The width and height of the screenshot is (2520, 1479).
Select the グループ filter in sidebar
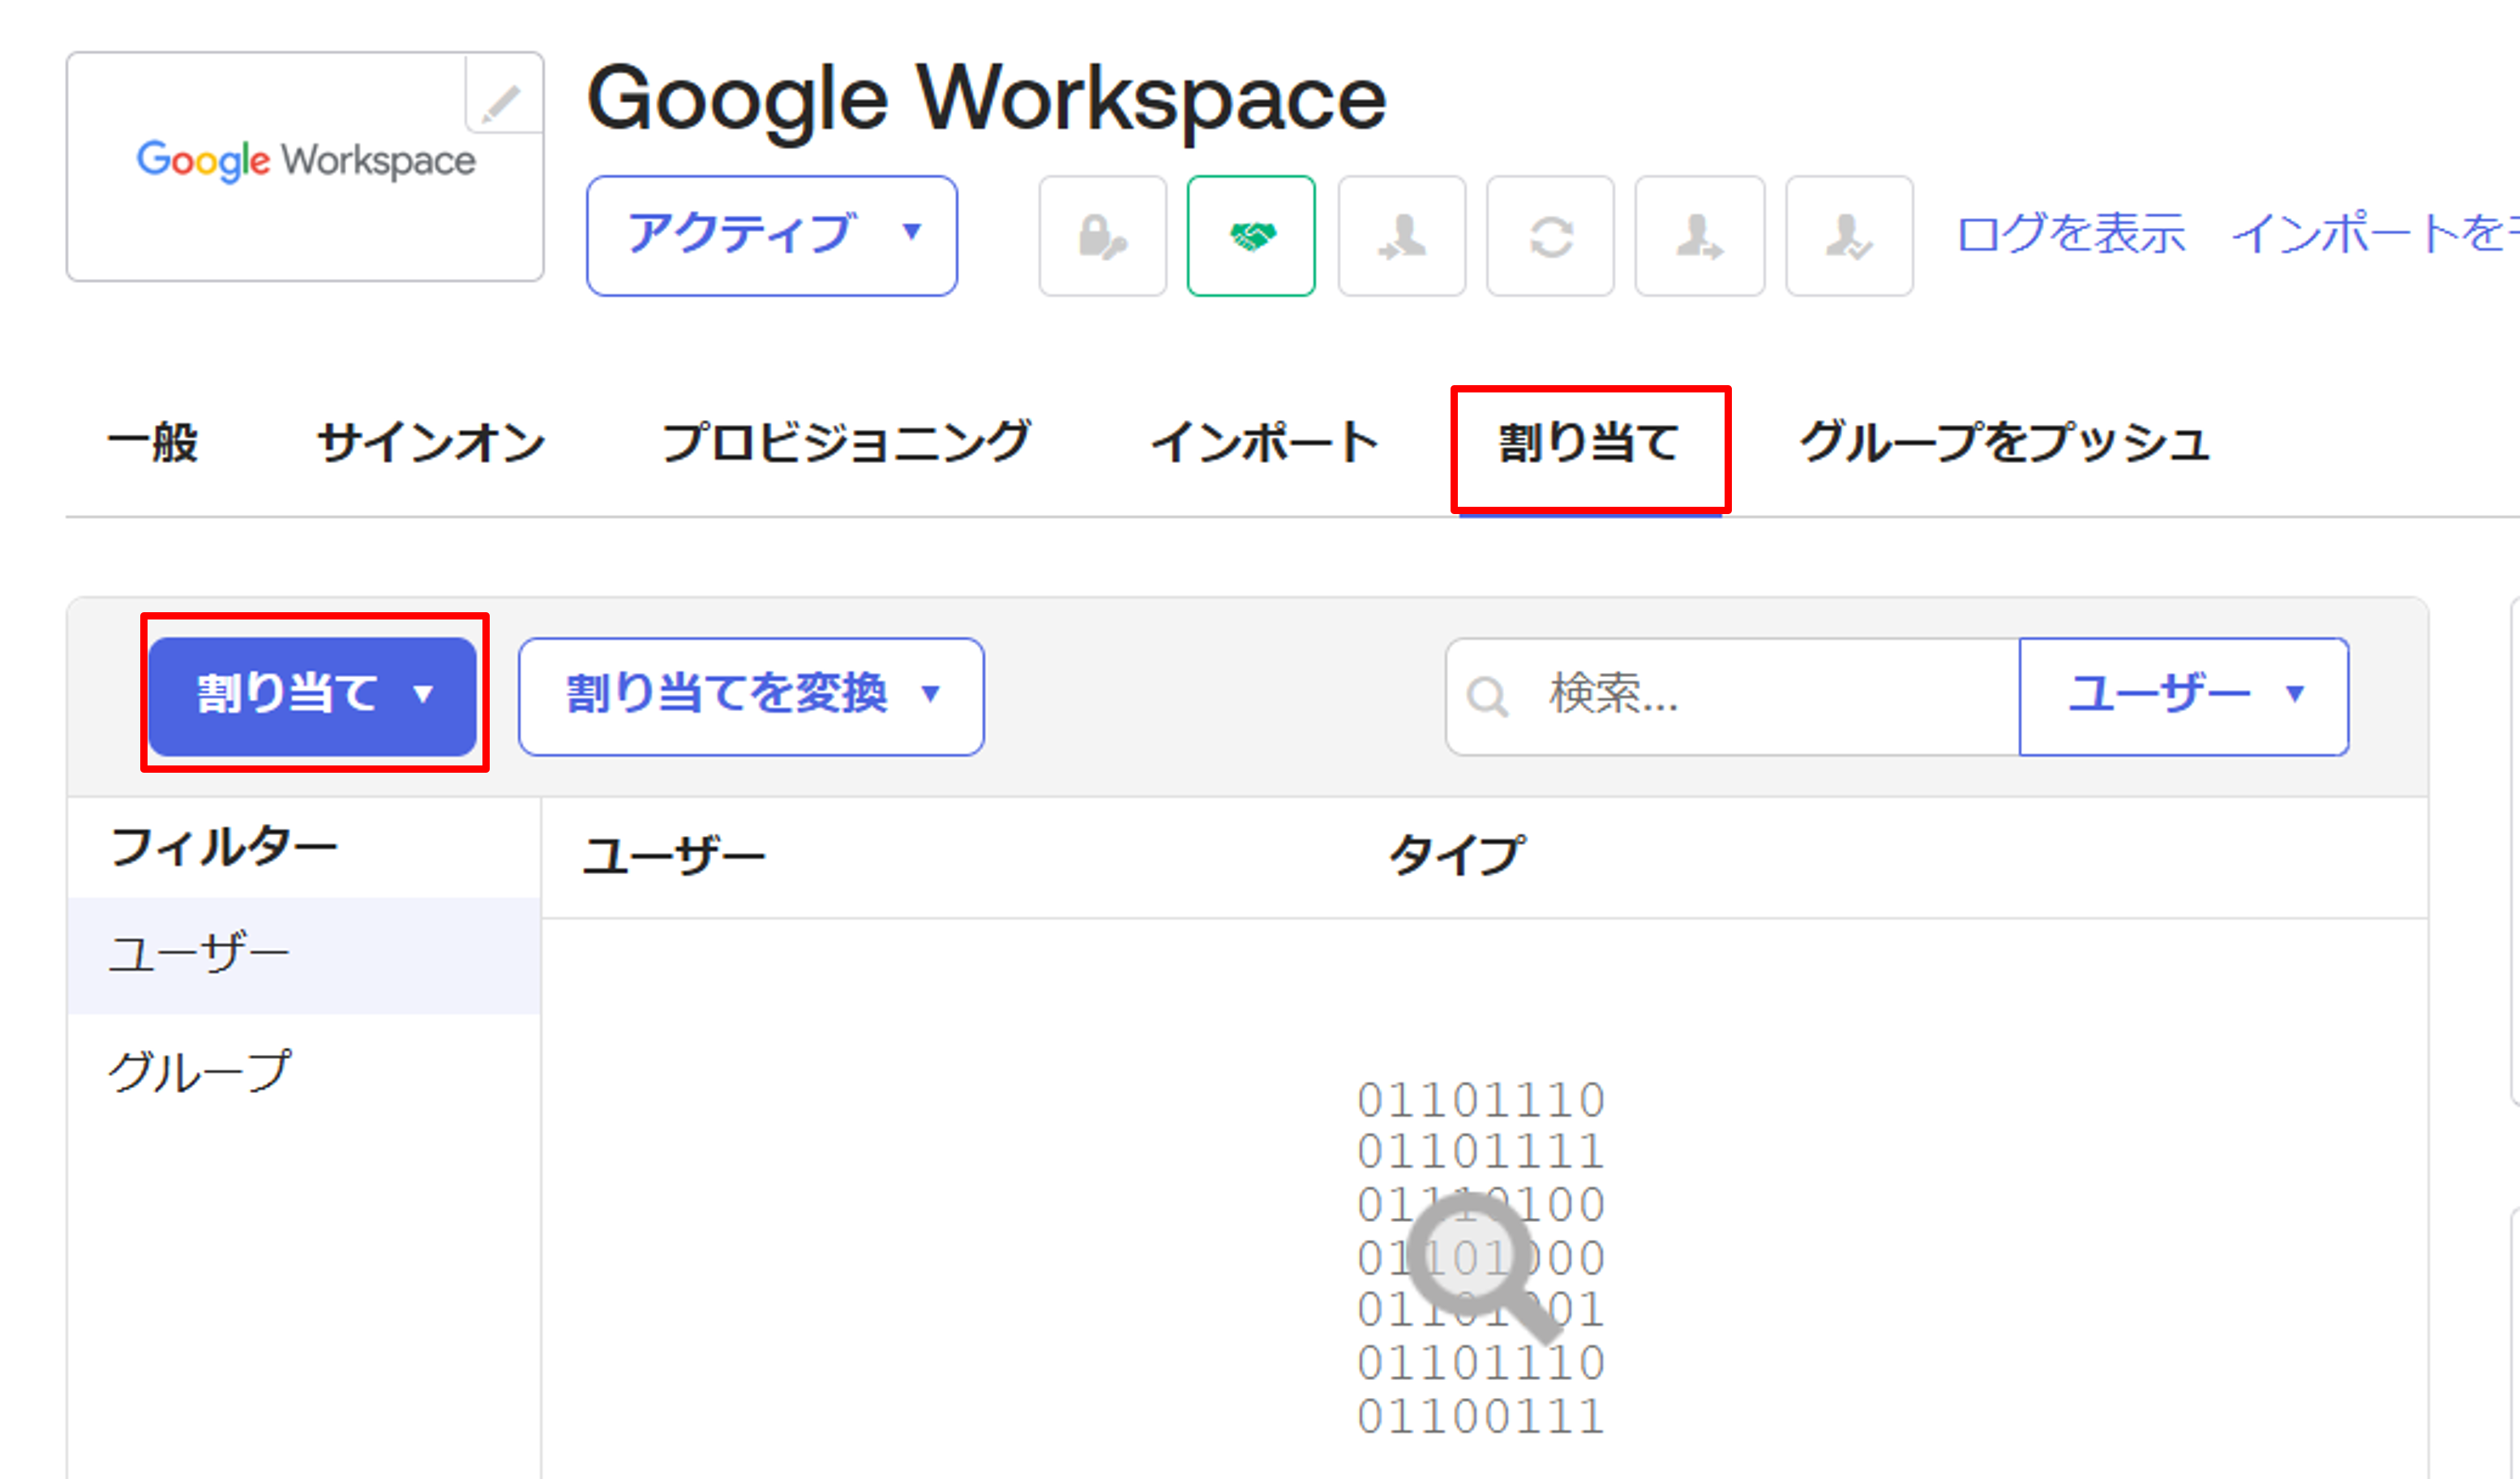click(x=304, y=1072)
